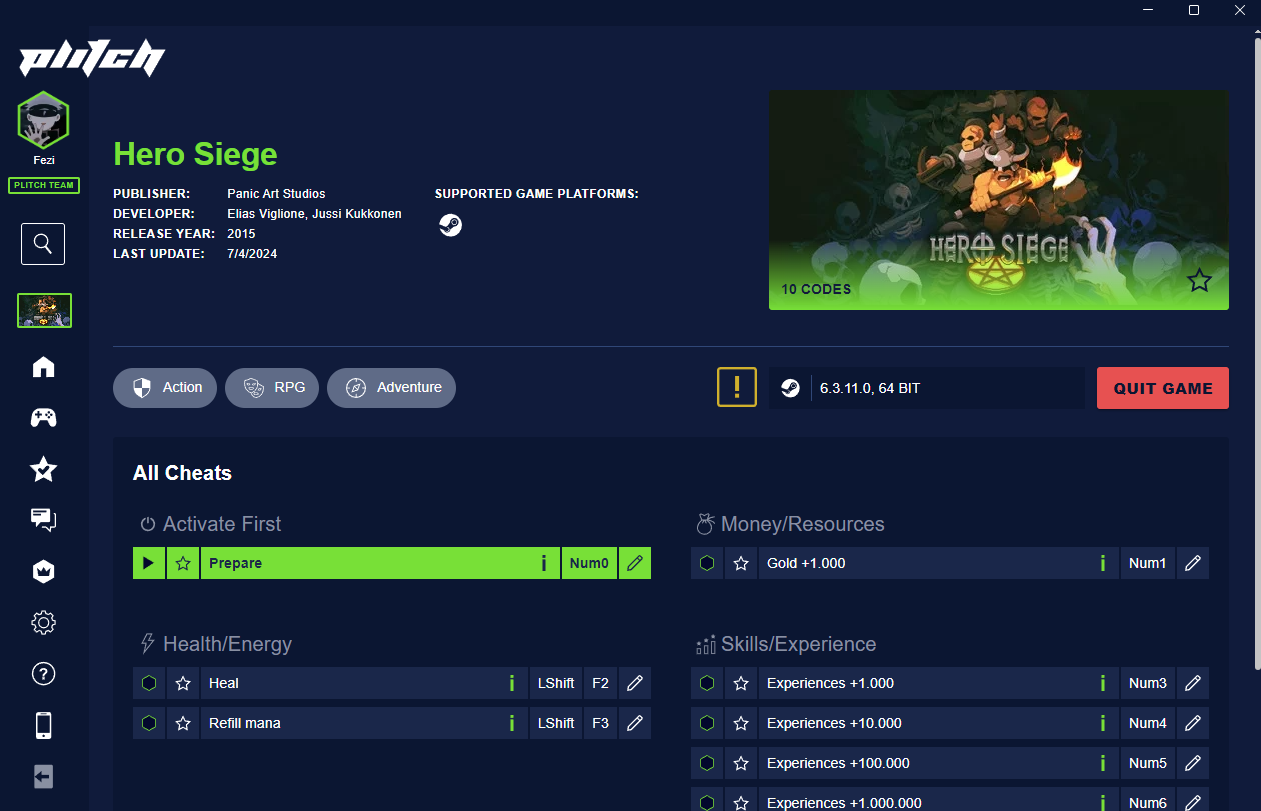The height and width of the screenshot is (811, 1261).
Task: Open the search icon in sidebar
Action: pyautogui.click(x=43, y=244)
